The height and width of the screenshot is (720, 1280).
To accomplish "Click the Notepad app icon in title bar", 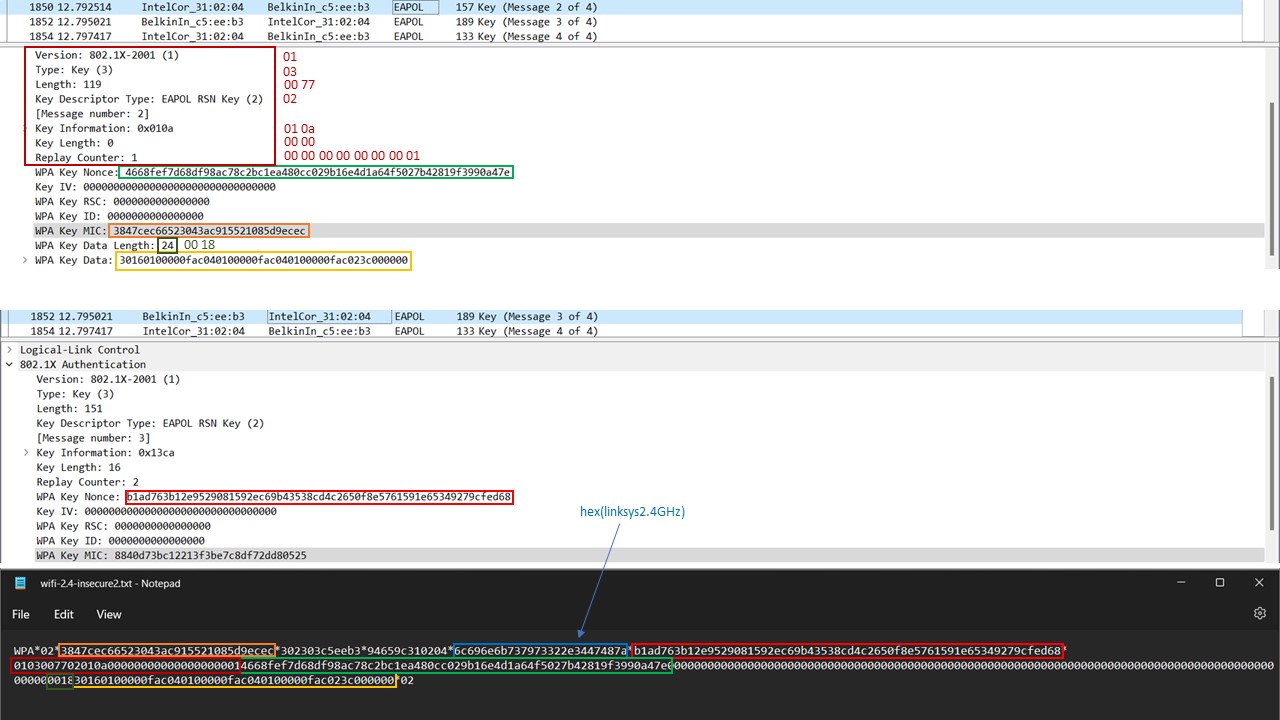I will tap(20, 583).
